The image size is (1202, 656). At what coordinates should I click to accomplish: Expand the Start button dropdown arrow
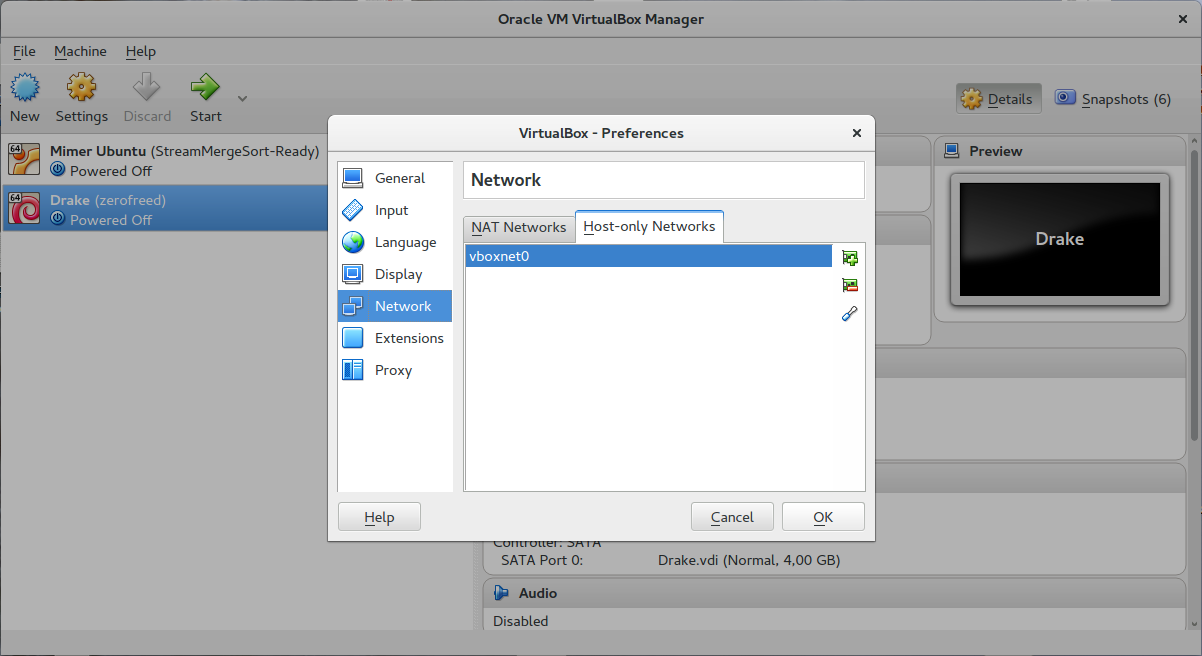coord(242,98)
